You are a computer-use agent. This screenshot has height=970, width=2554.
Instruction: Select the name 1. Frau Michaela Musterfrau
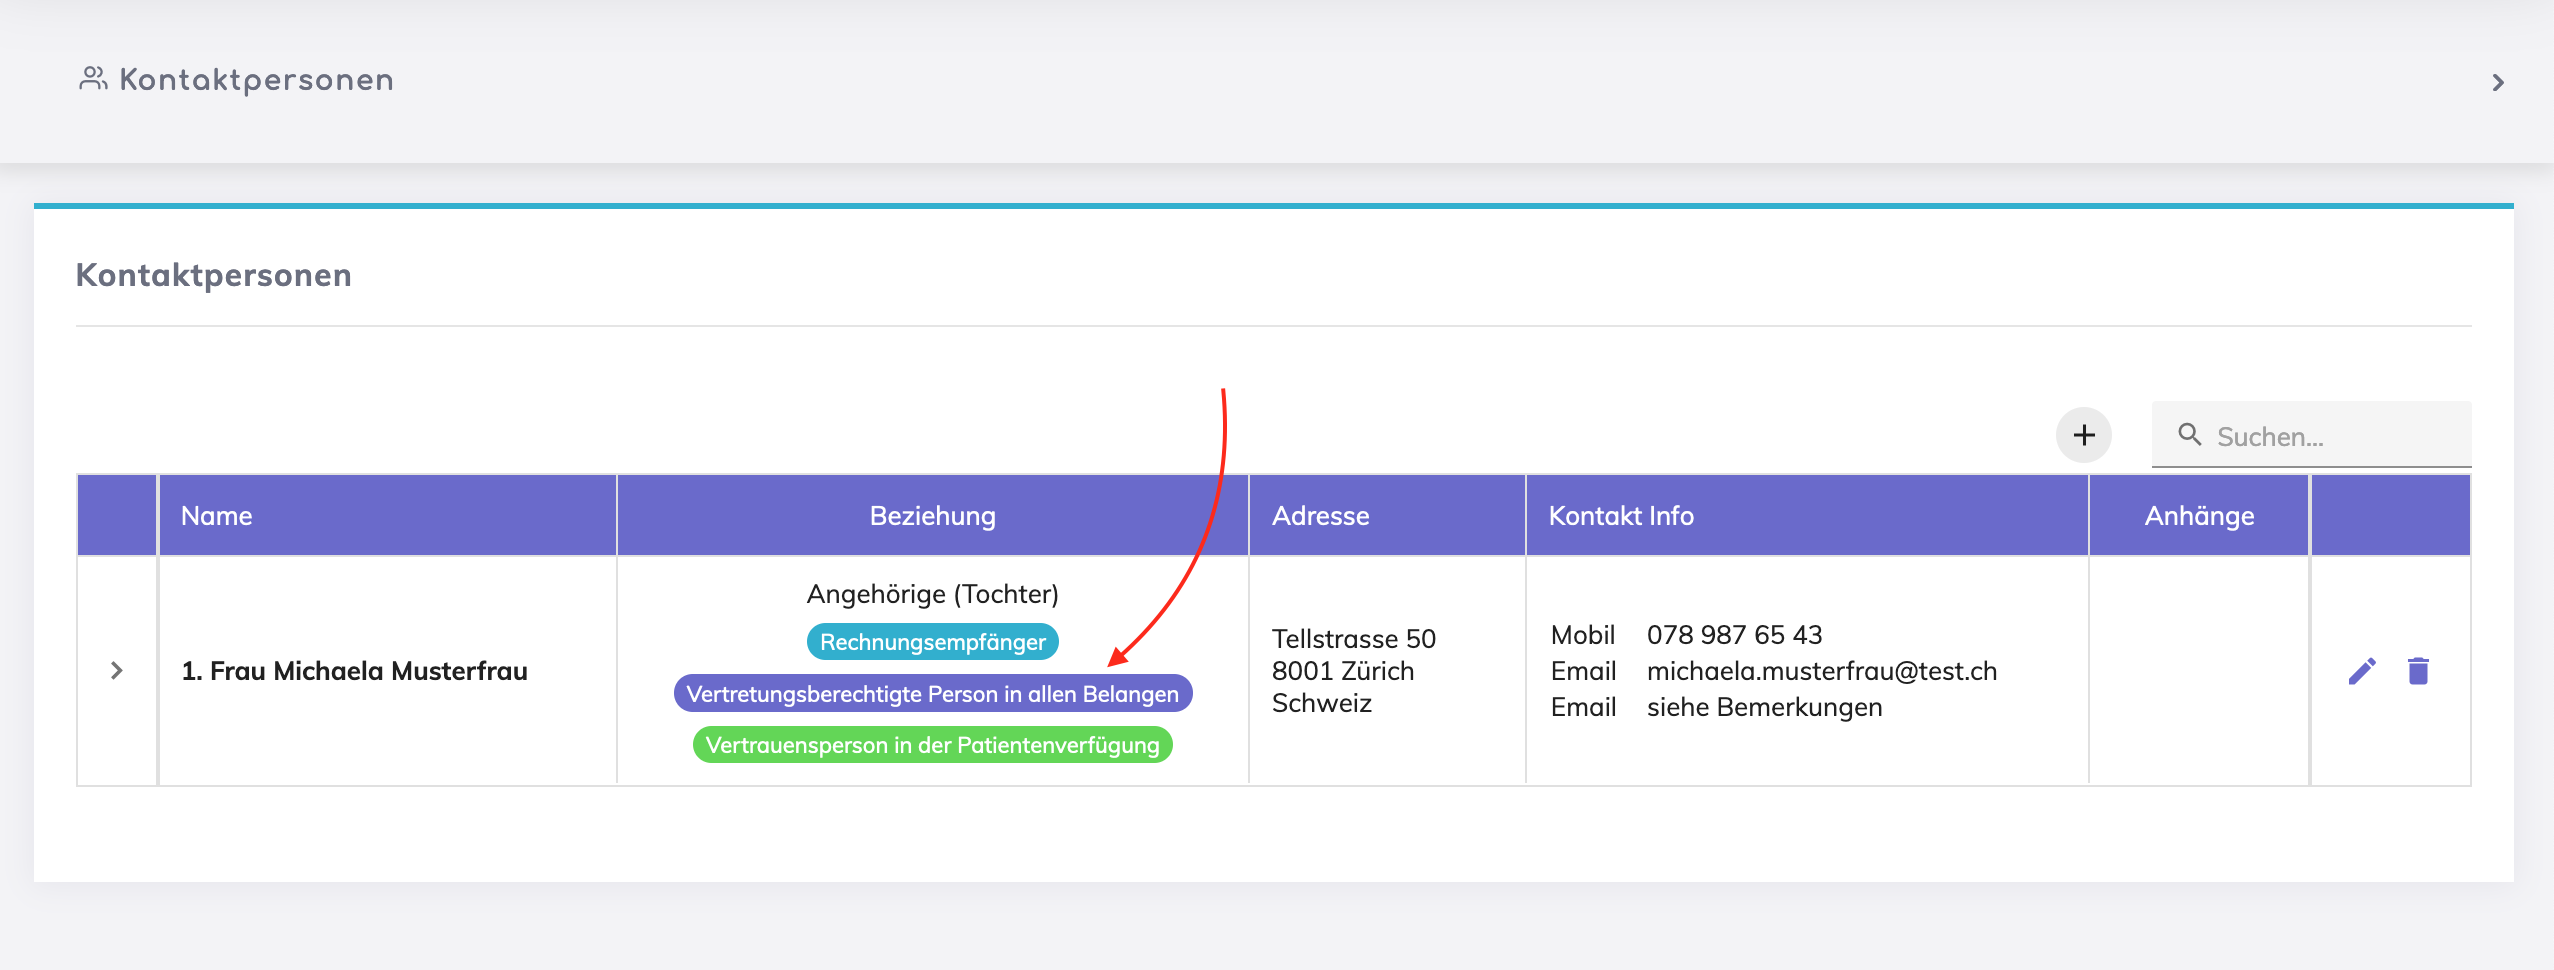click(354, 671)
